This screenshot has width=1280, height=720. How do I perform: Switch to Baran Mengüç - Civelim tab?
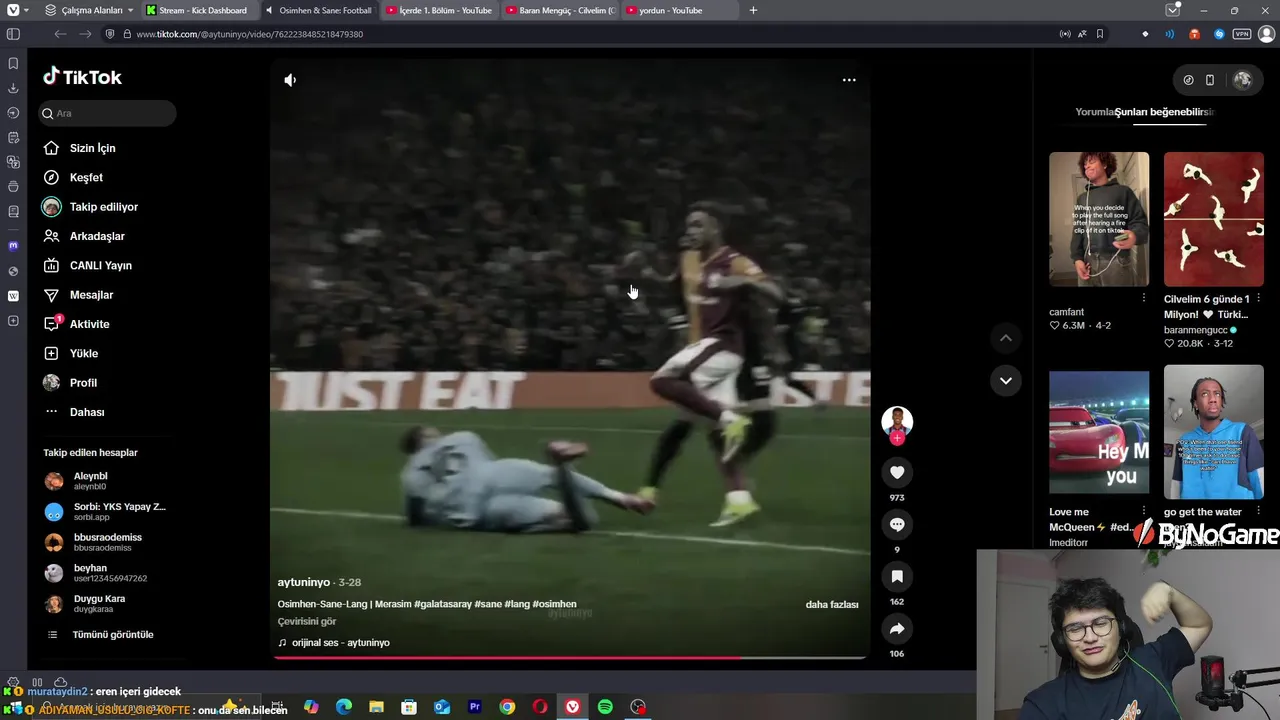[x=560, y=10]
